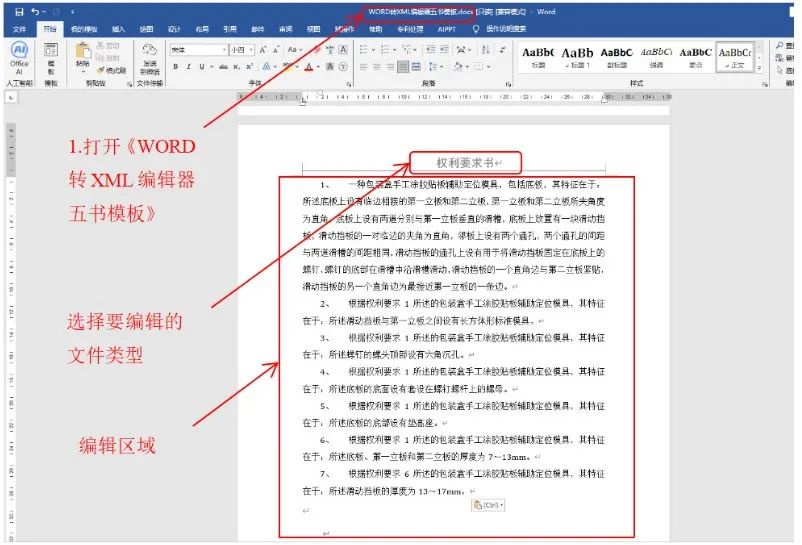Apply subscript formatting
Image resolution: width=802 pixels, height=545 pixels.
(236, 66)
